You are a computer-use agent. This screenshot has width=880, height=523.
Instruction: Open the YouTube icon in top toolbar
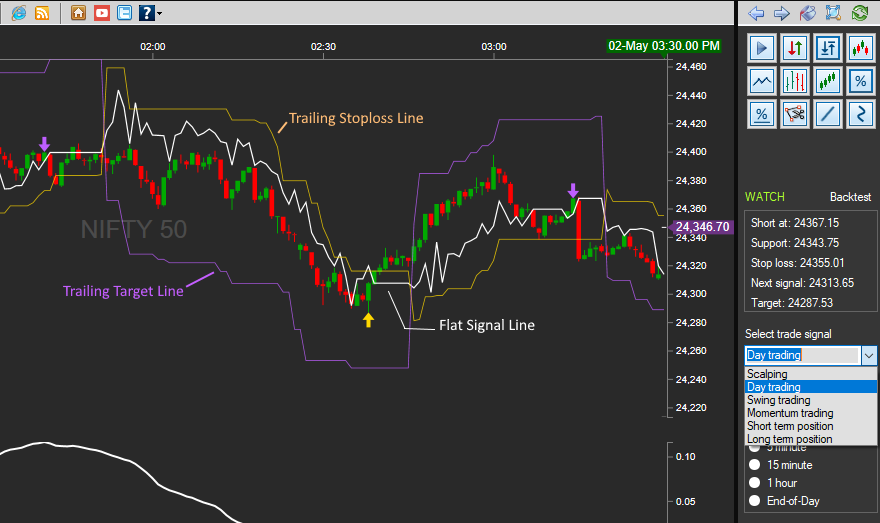(x=101, y=13)
